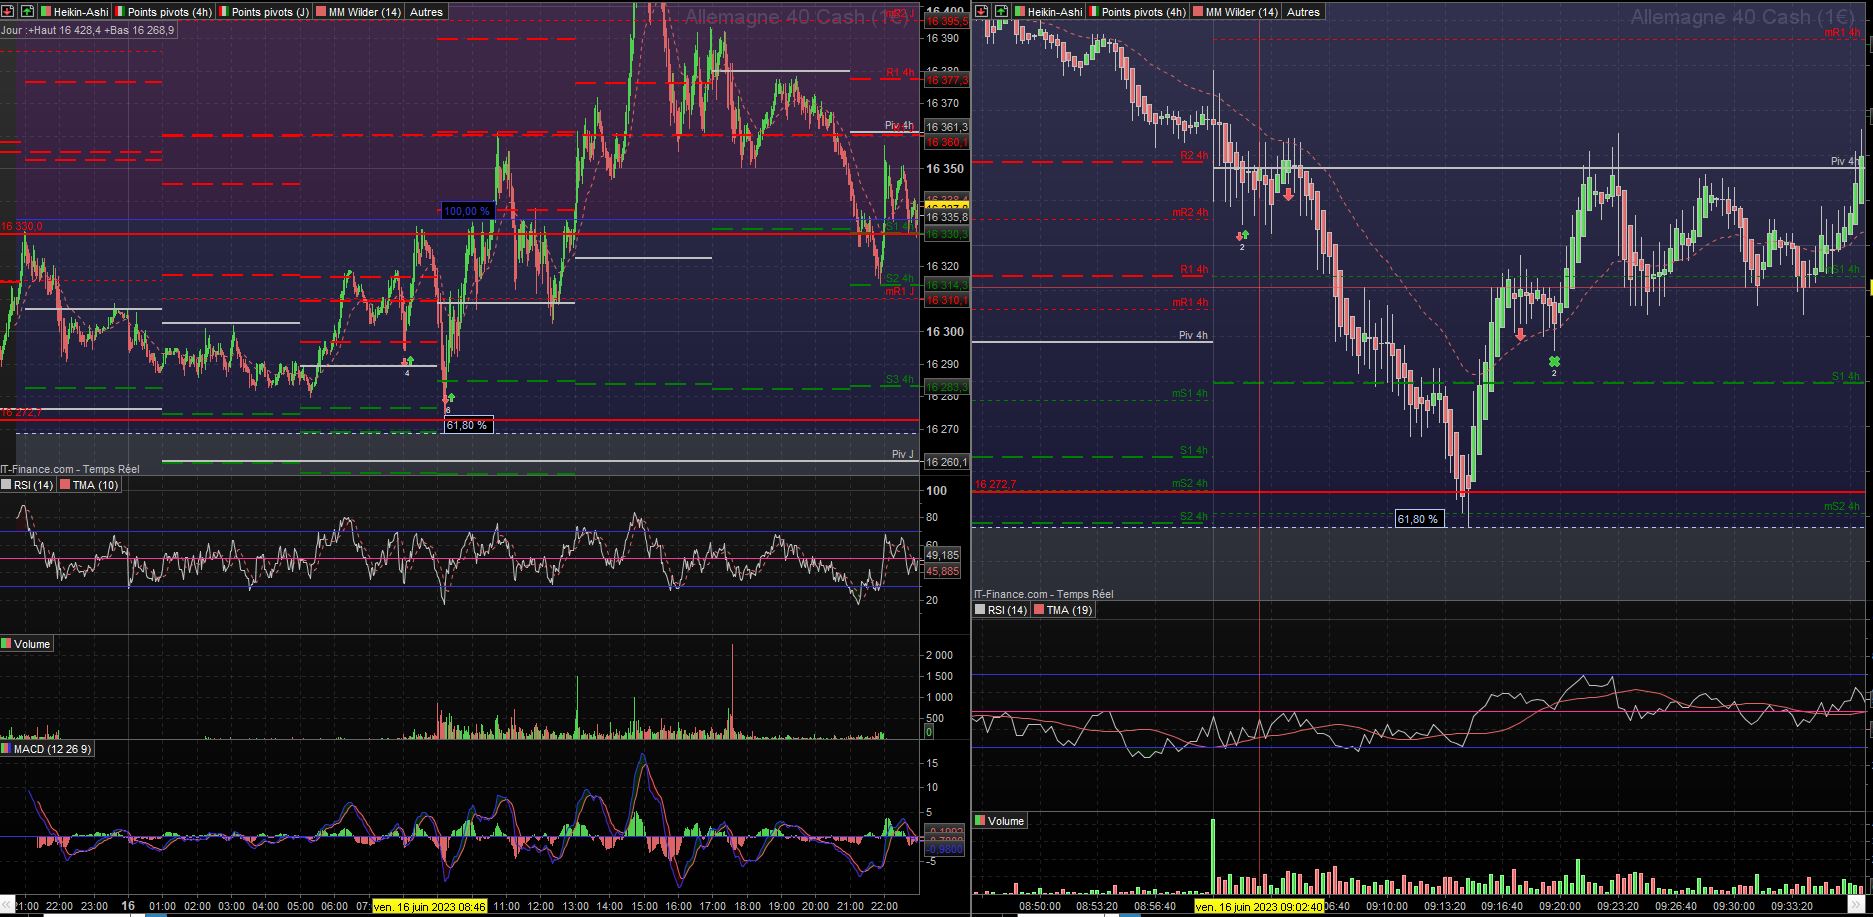Click the 15:00 time label on left axis
The image size is (1873, 917).
644,907
